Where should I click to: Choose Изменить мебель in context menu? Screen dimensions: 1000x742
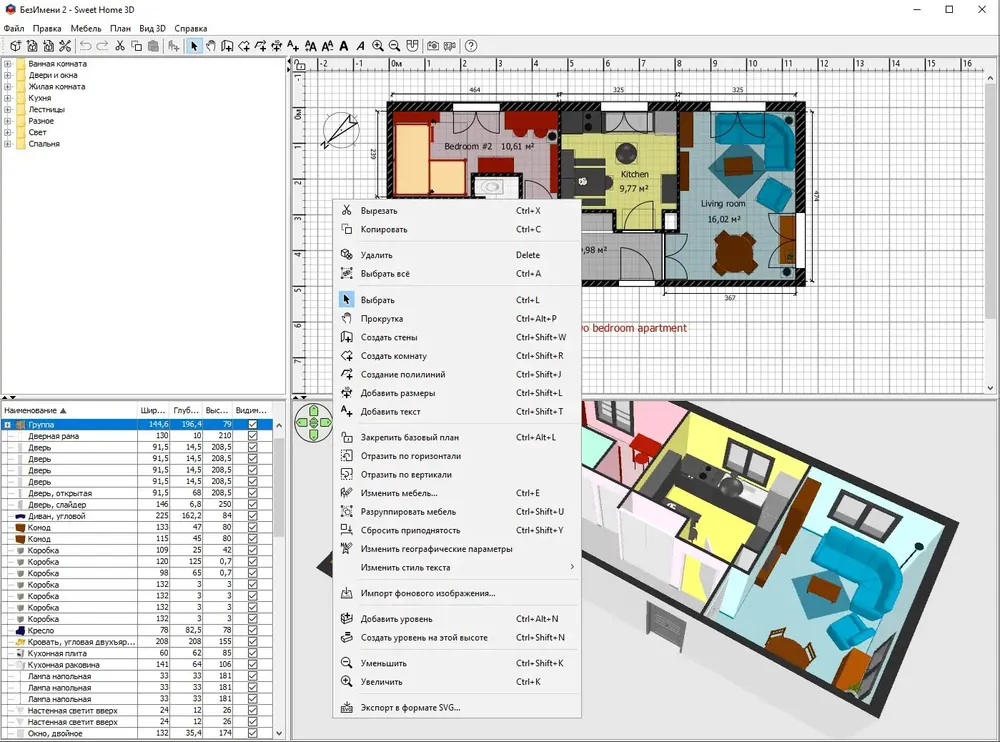coord(457,493)
